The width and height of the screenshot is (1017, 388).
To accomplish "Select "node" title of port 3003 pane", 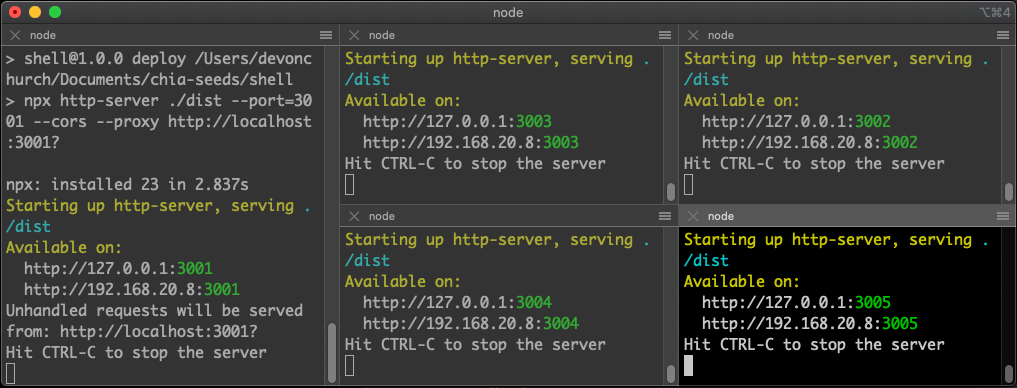I will 381,35.
